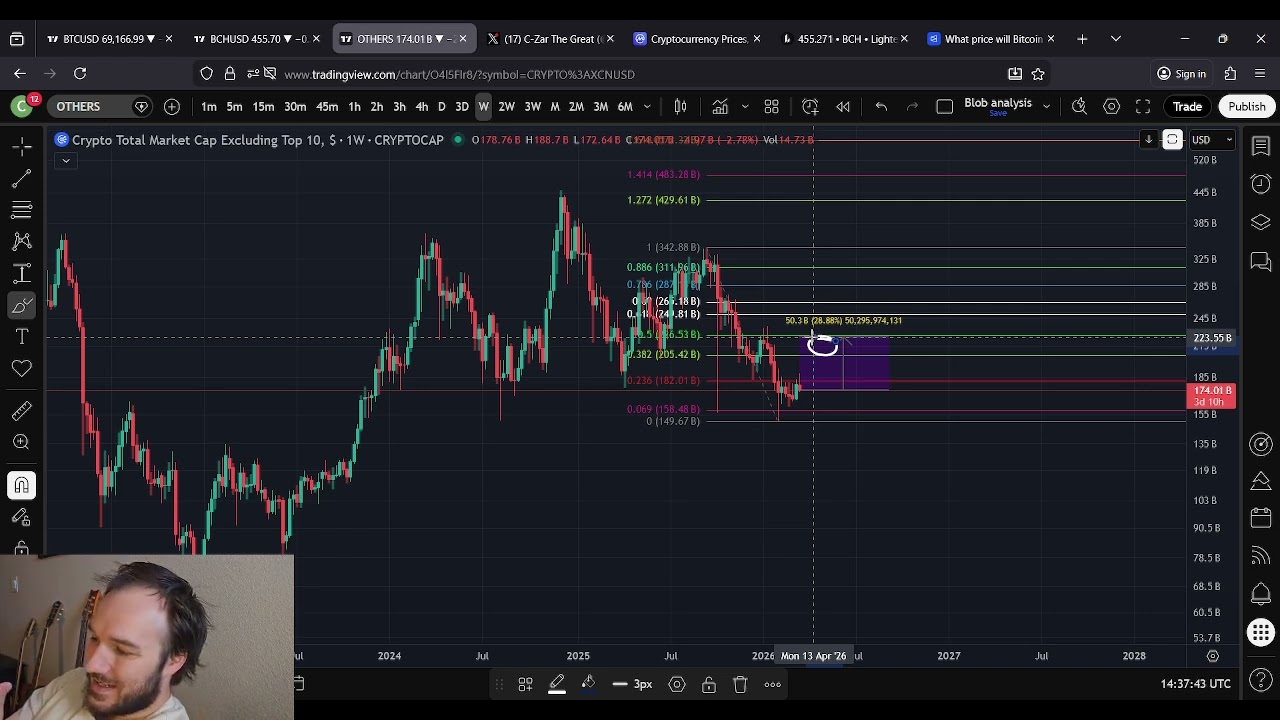Screen dimensions: 1280x720
Task: Add symbol to compare with plus icon
Action: click(172, 106)
